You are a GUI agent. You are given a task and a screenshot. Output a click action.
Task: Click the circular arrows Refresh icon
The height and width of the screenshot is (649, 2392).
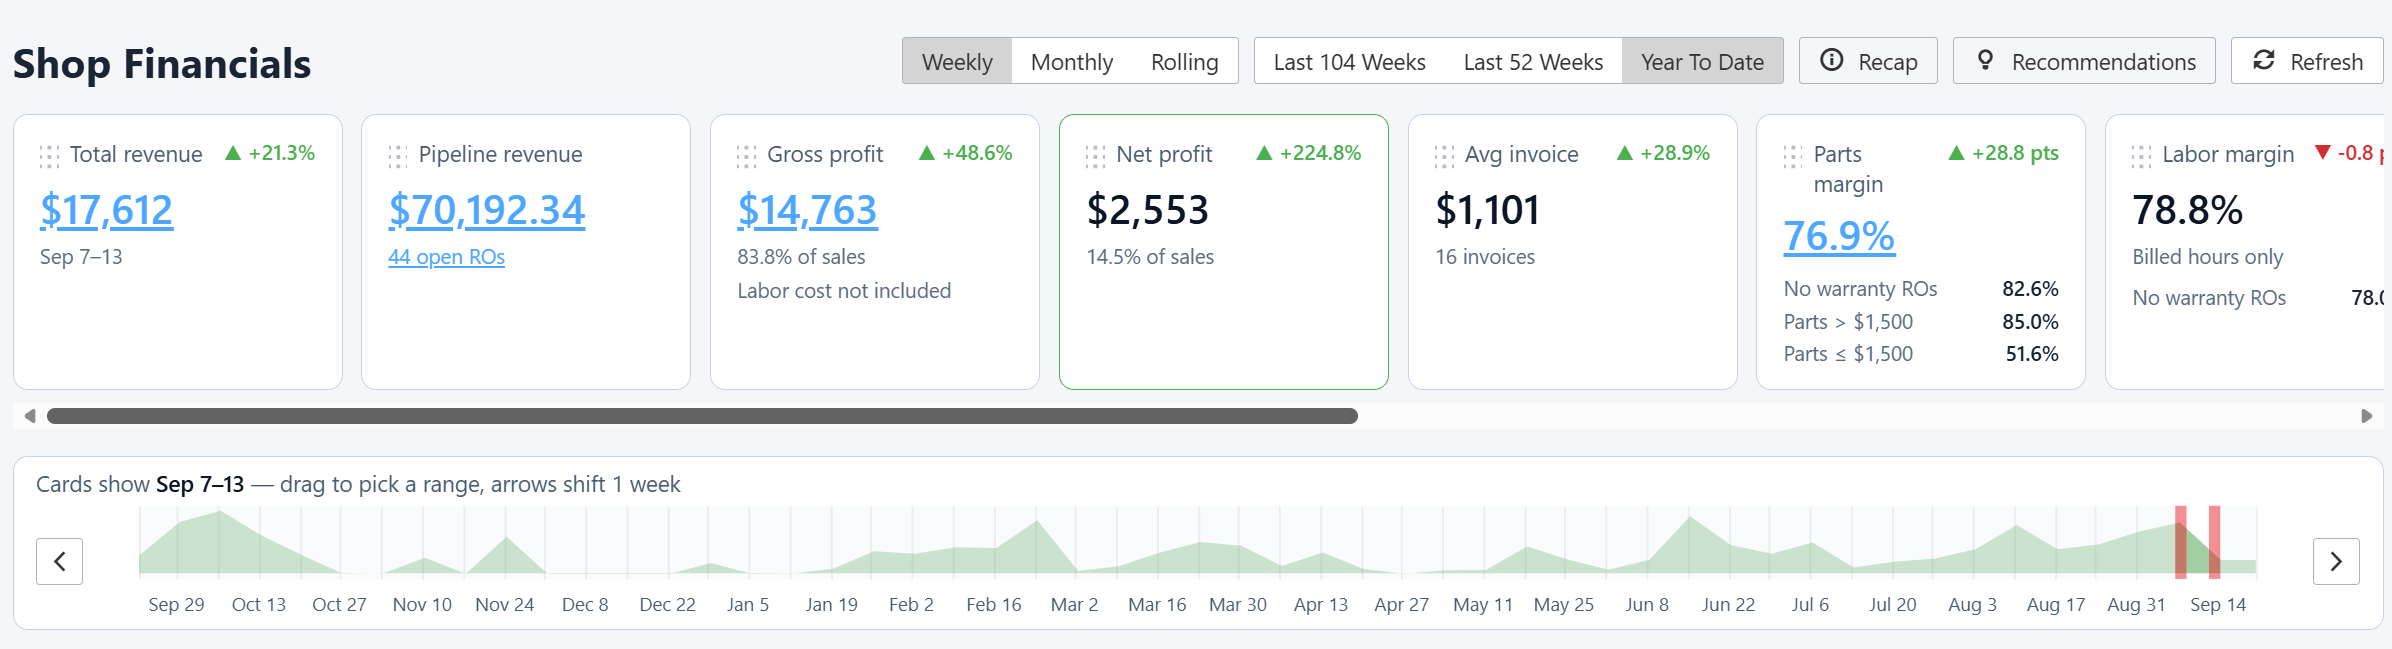(2264, 60)
